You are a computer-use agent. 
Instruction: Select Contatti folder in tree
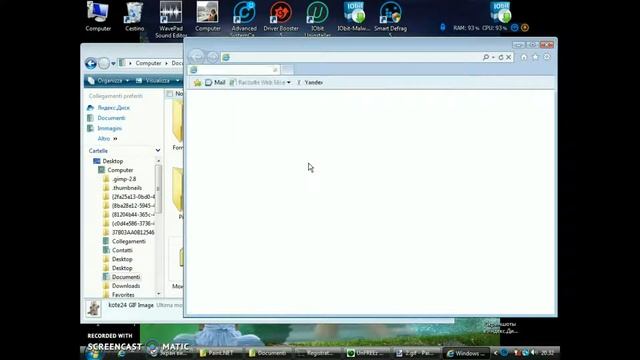[x=122, y=251]
